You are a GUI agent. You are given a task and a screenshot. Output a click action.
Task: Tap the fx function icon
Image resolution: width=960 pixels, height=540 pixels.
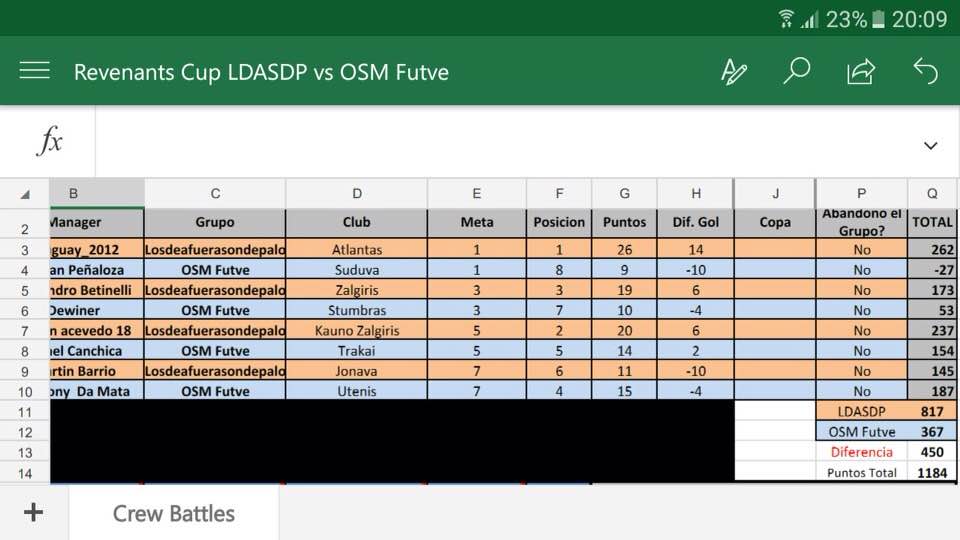pos(49,141)
